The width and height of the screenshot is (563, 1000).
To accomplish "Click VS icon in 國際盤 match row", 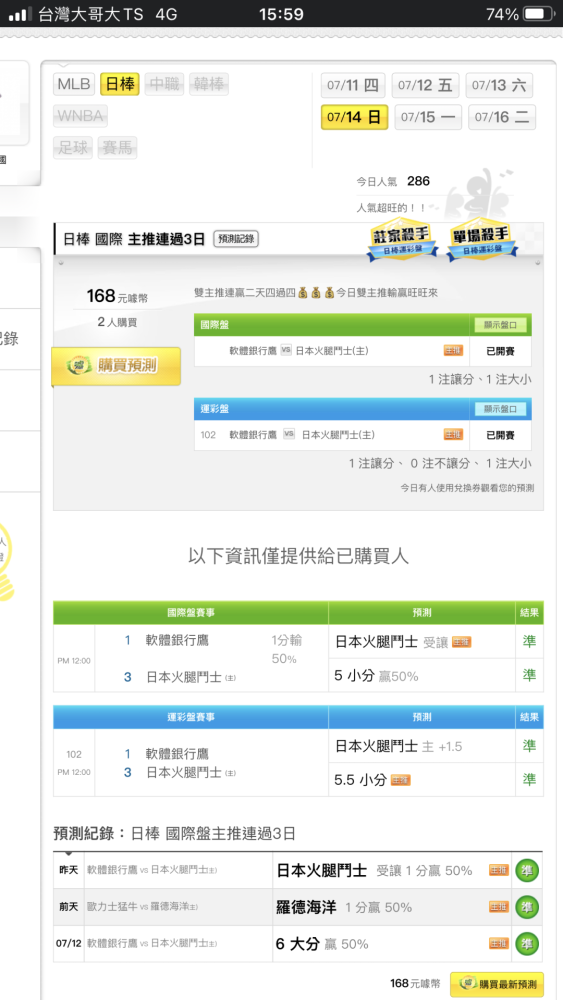I will click(286, 351).
